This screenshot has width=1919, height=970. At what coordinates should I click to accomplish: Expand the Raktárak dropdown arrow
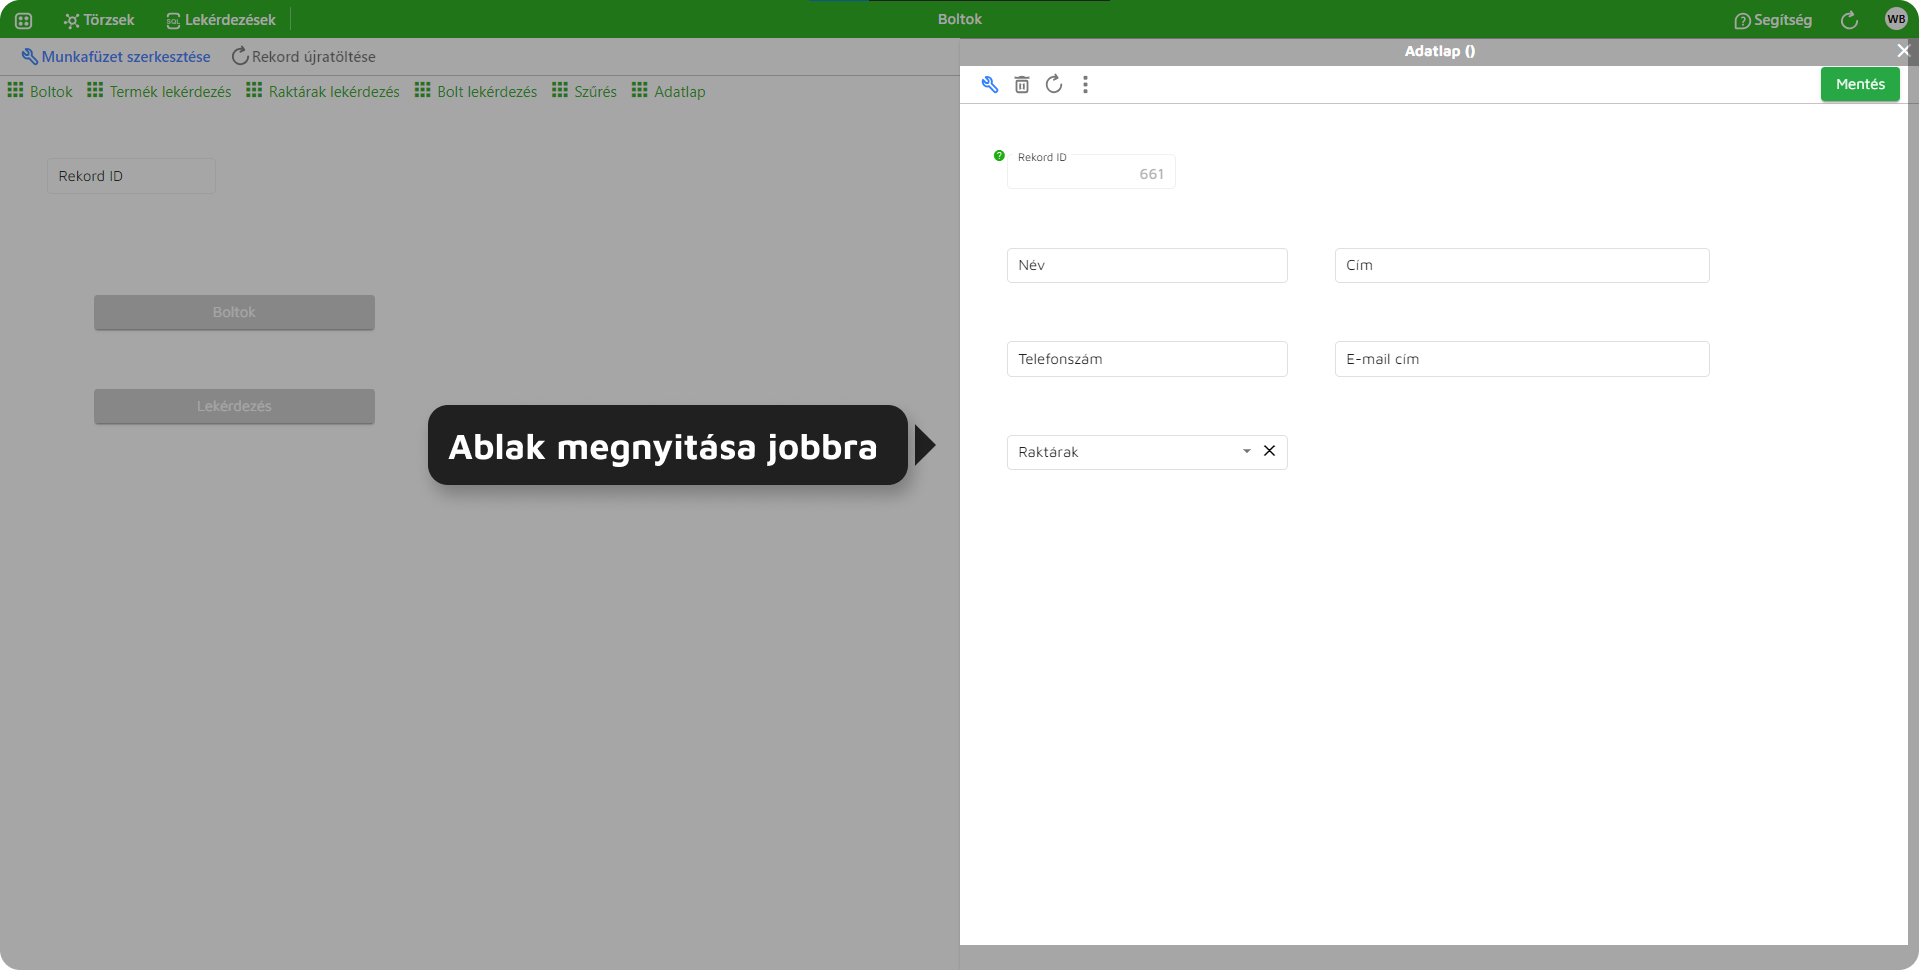pos(1247,452)
